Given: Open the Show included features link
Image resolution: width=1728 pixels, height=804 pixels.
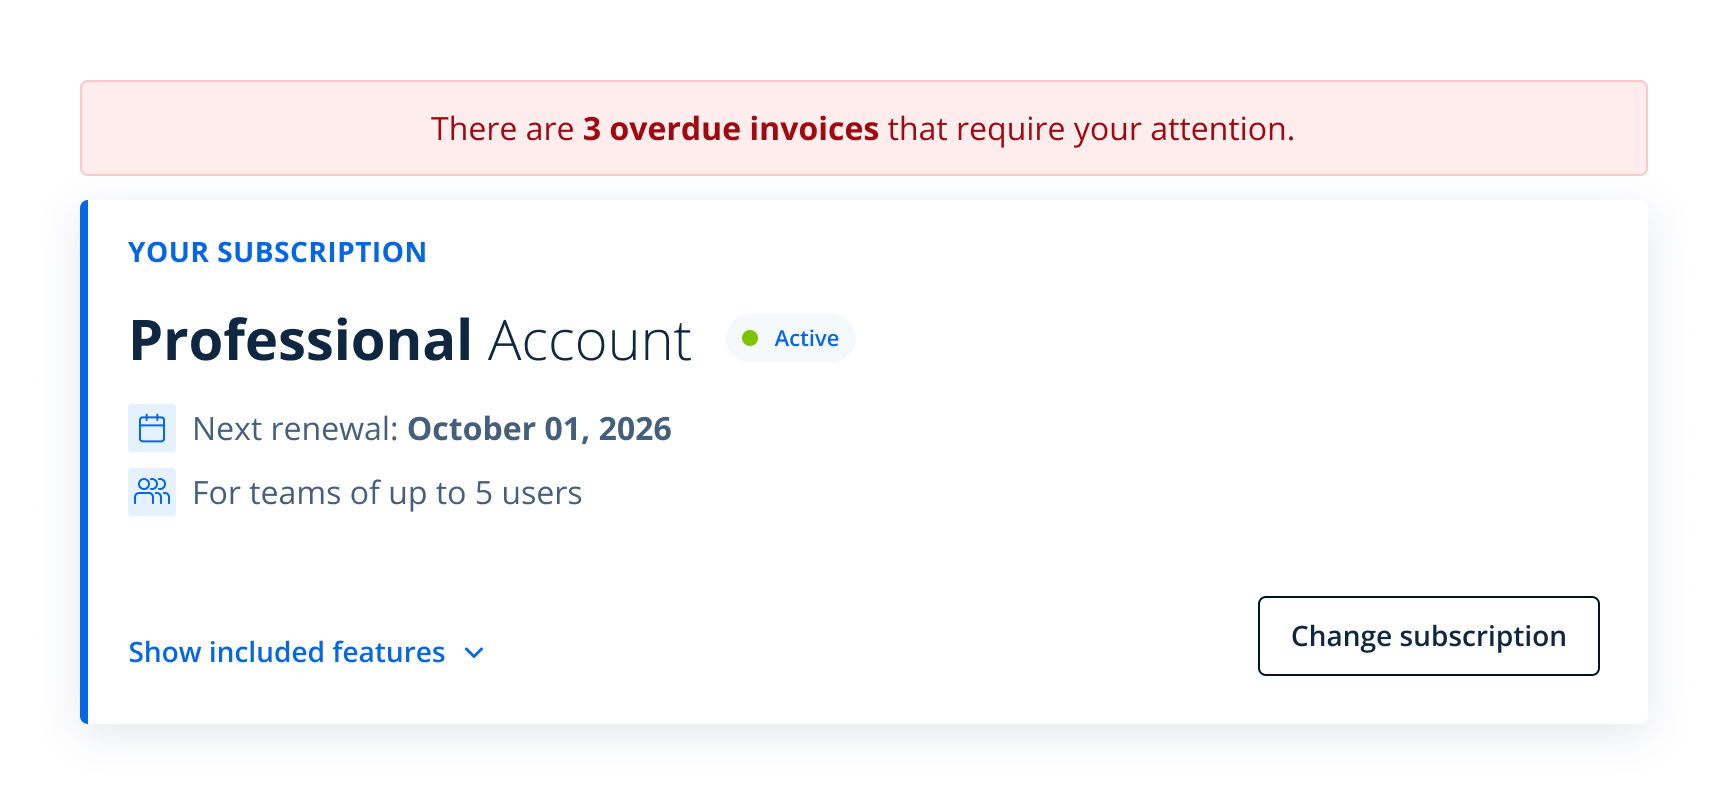Looking at the screenshot, I should pyautogui.click(x=286, y=652).
